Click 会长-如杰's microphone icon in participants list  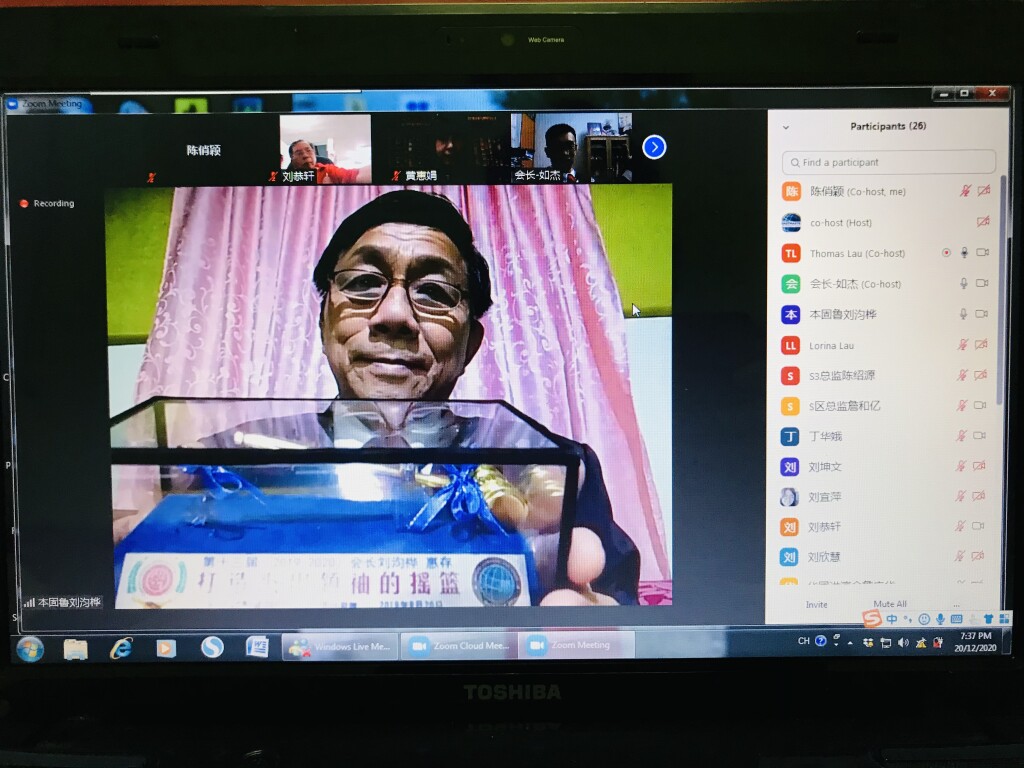pos(964,284)
